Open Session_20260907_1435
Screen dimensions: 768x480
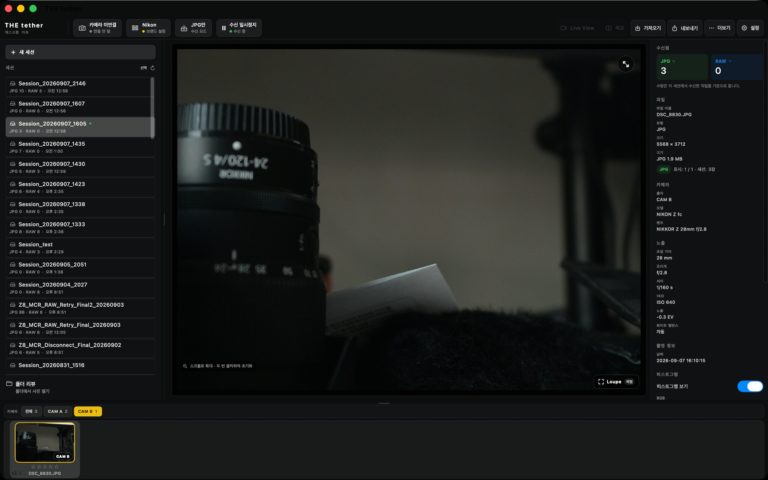pyautogui.click(x=78, y=147)
